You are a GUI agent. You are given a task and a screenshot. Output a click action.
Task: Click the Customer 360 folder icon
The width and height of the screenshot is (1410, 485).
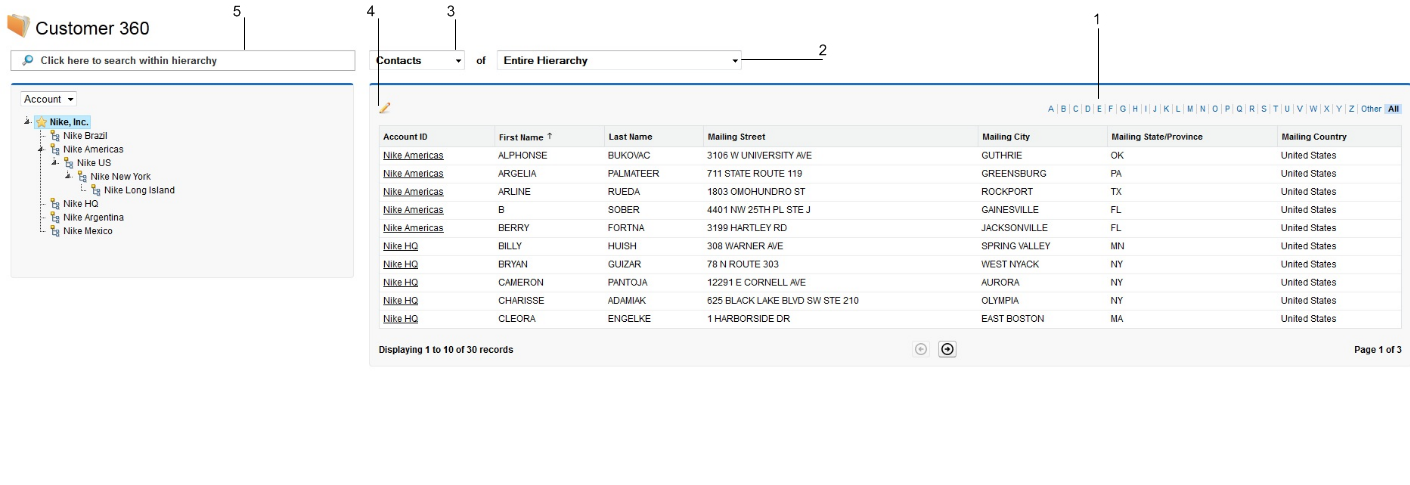click(x=18, y=26)
